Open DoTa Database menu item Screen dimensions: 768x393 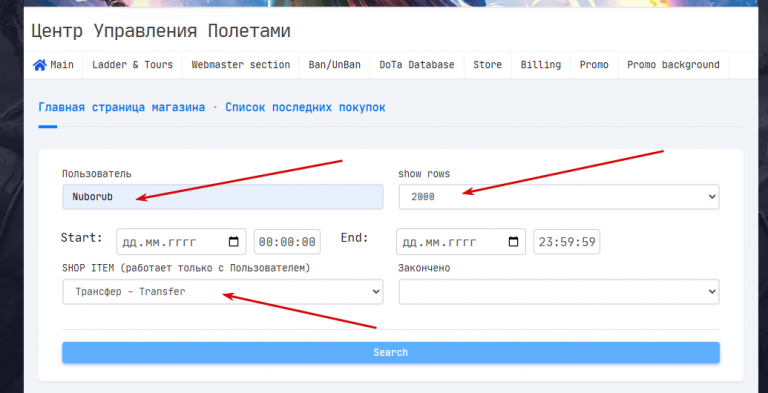click(x=417, y=65)
